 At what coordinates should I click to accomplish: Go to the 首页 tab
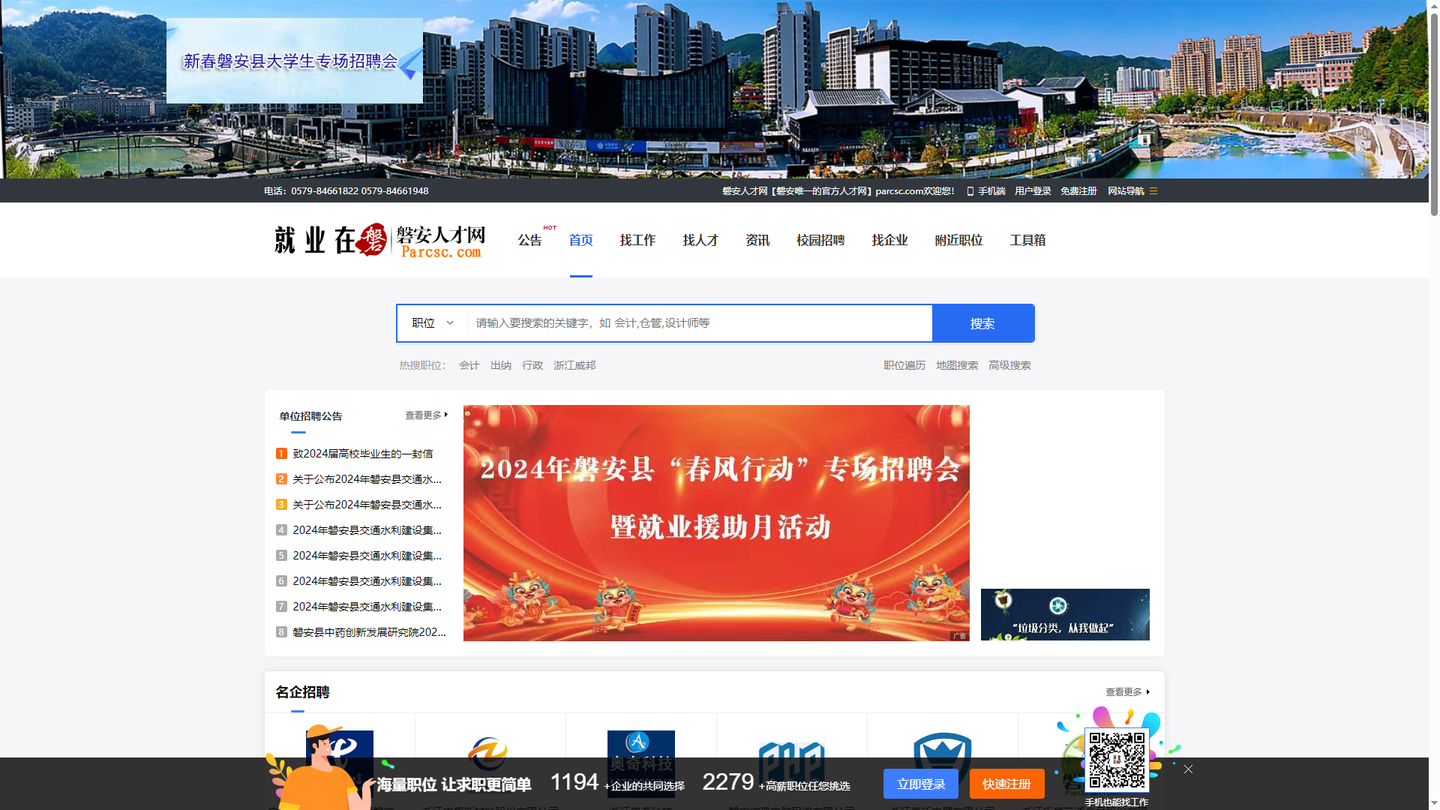tap(581, 240)
